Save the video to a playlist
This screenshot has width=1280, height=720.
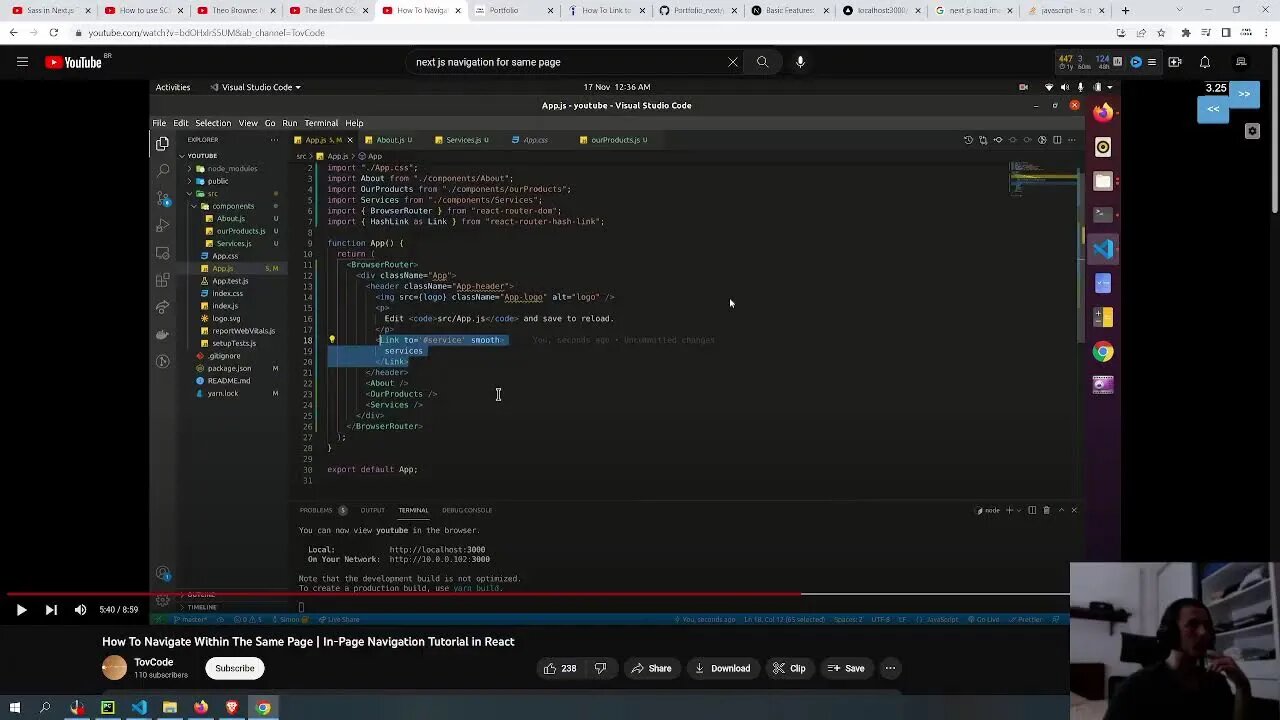tap(845, 668)
